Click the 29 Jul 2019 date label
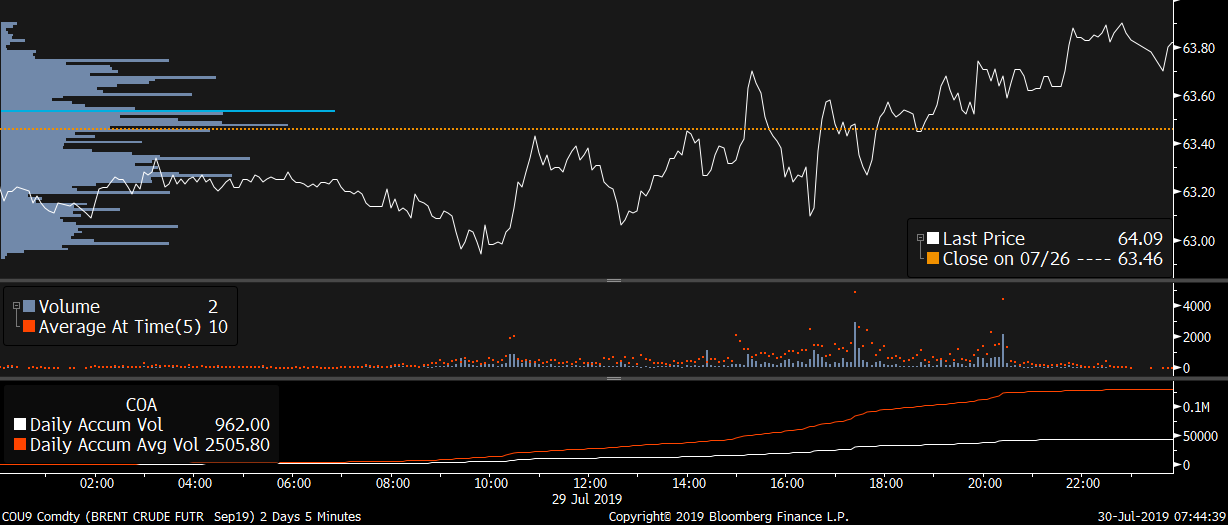1228x525 pixels. [585, 498]
